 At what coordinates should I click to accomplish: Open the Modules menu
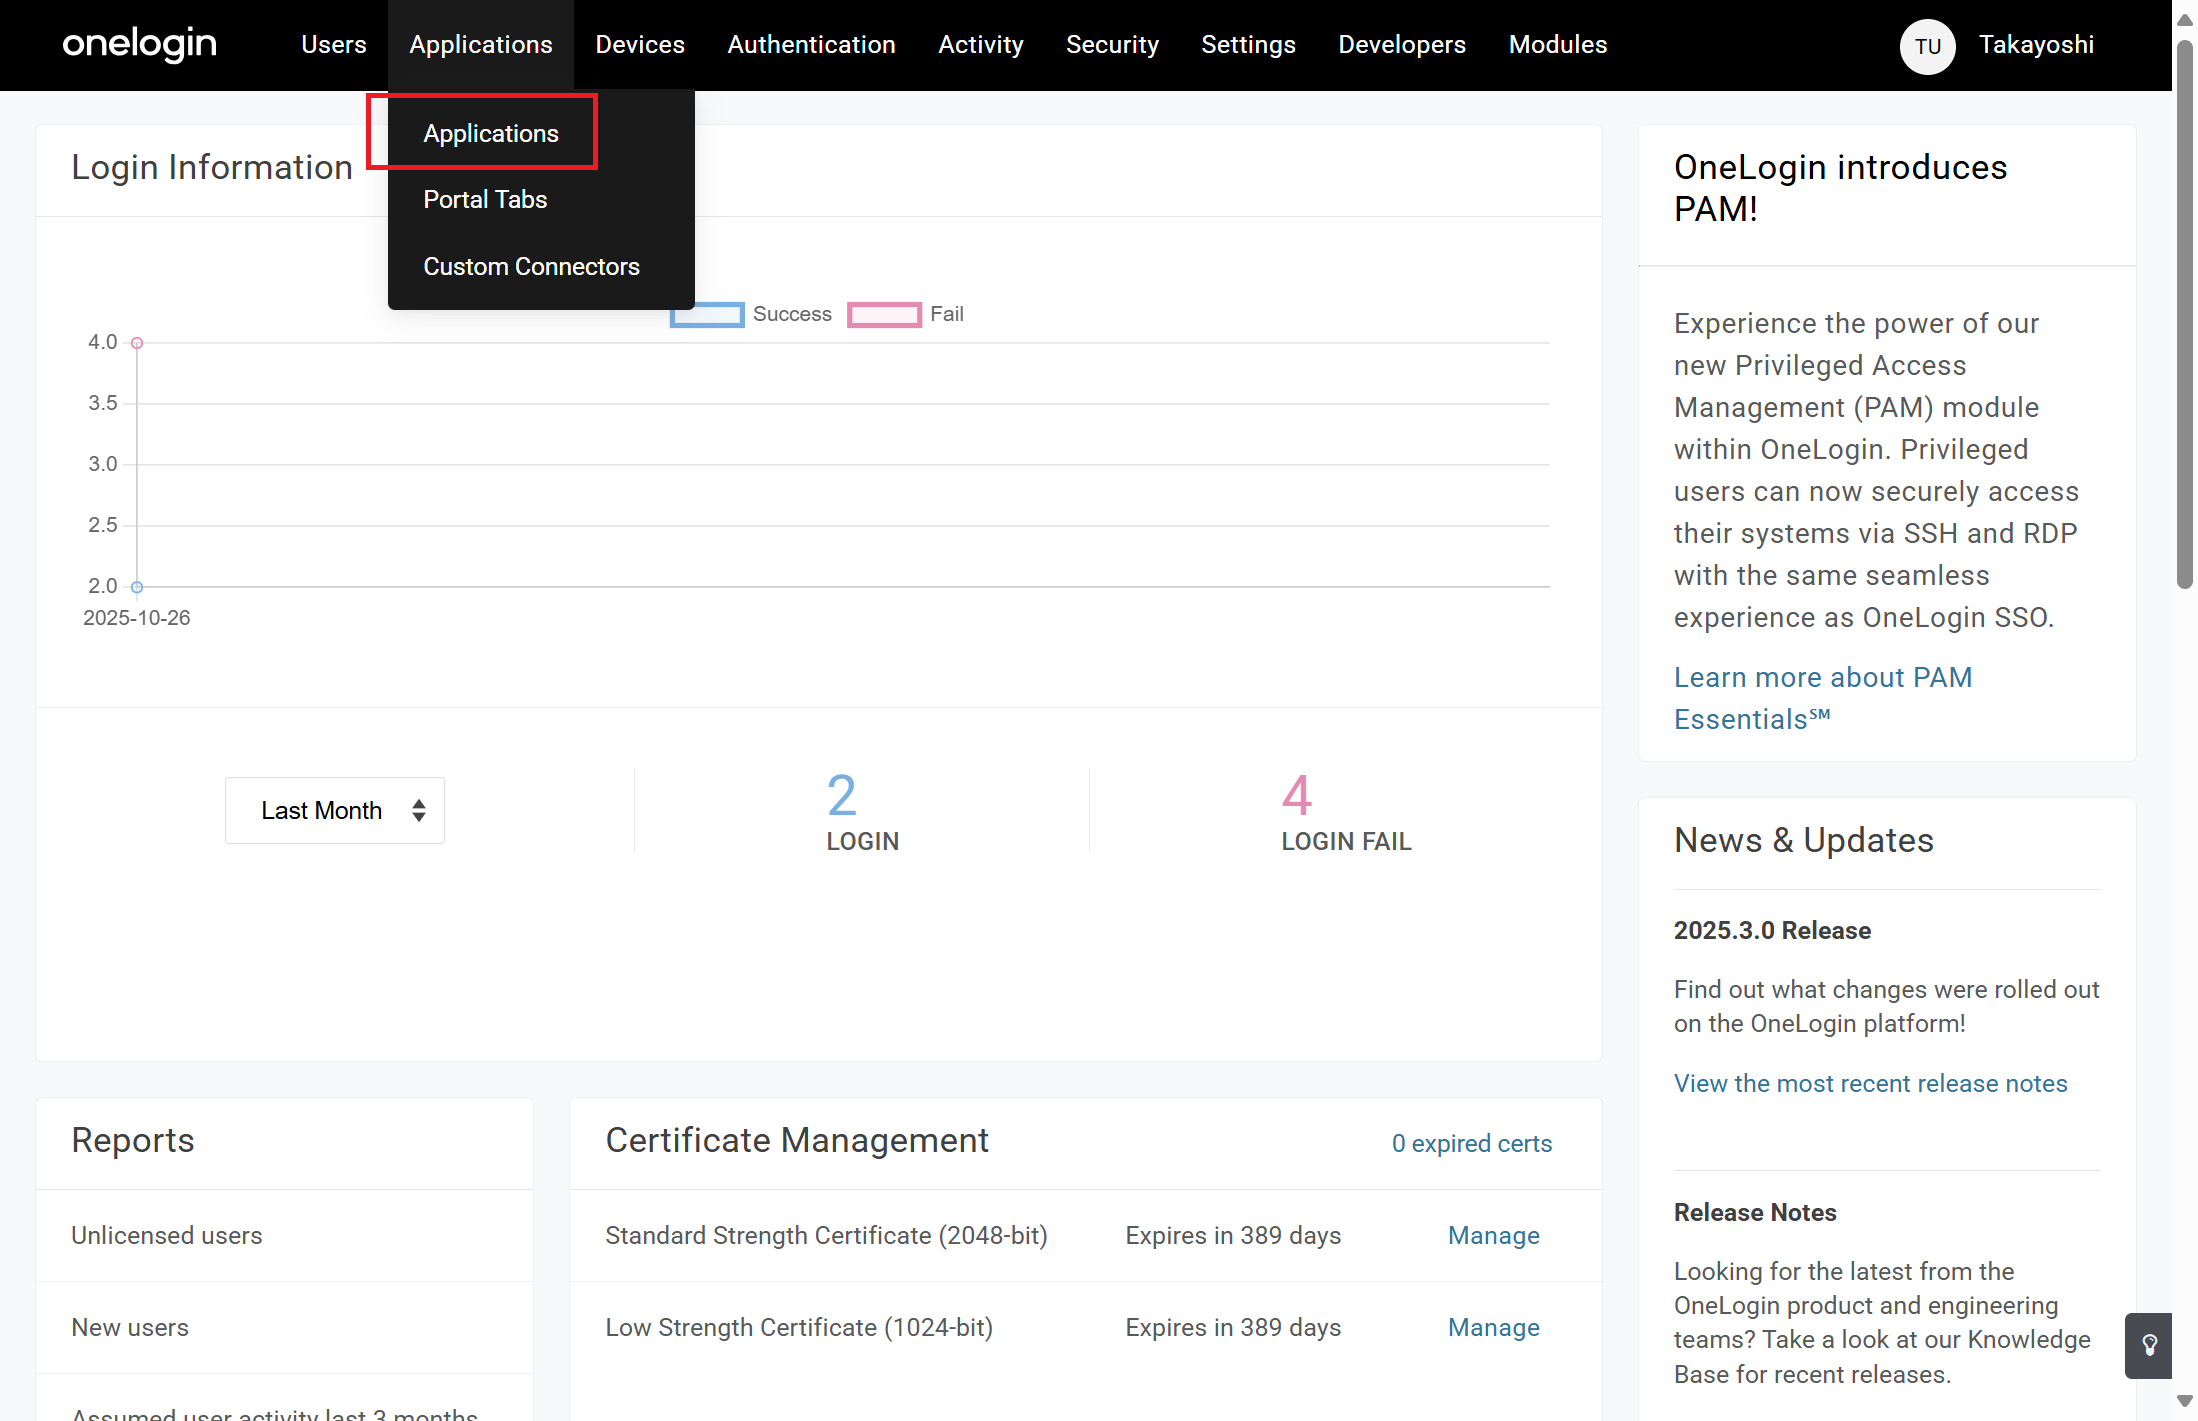[x=1557, y=45]
